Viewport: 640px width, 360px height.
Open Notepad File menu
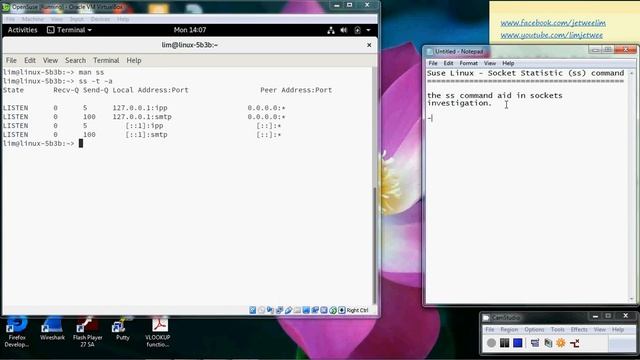point(433,63)
